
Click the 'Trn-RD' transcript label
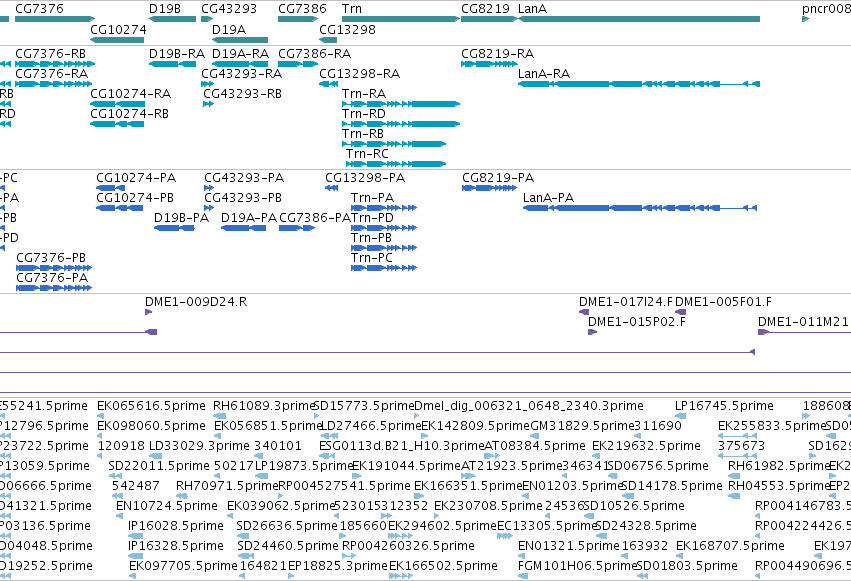(x=364, y=114)
